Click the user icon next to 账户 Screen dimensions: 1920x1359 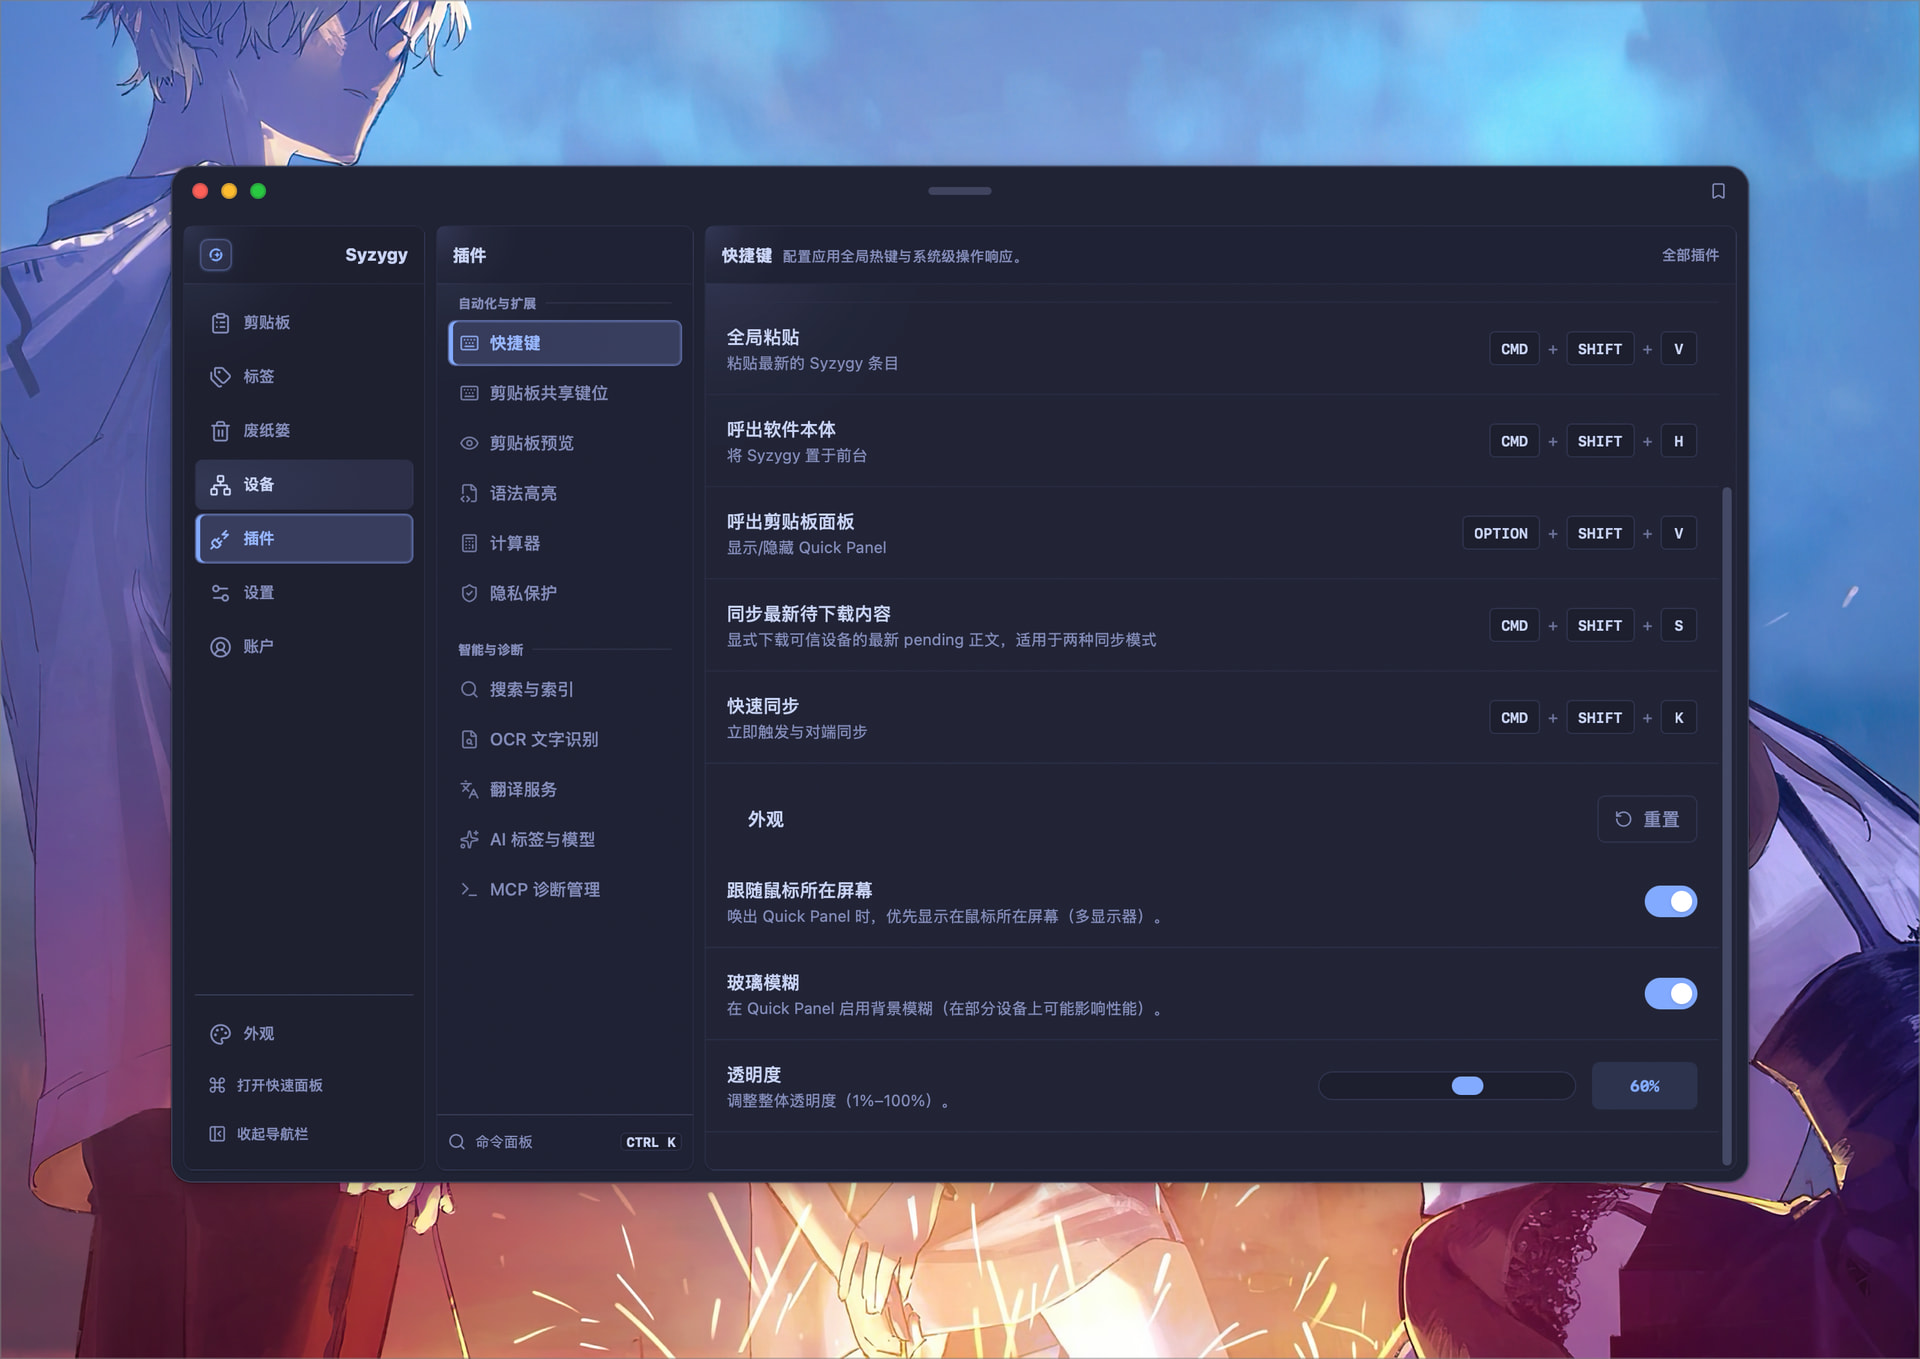pos(220,647)
